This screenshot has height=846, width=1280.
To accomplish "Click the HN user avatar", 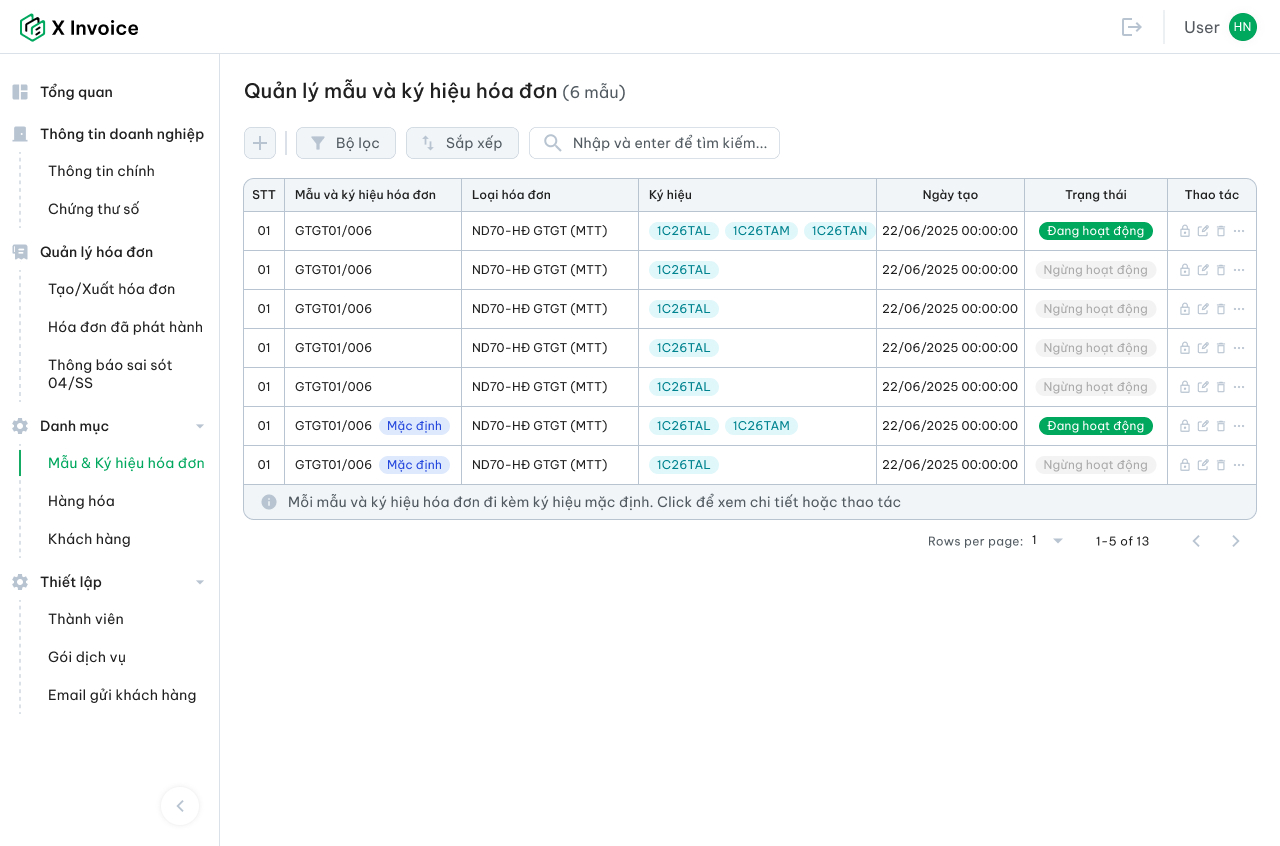I will [x=1242, y=27].
